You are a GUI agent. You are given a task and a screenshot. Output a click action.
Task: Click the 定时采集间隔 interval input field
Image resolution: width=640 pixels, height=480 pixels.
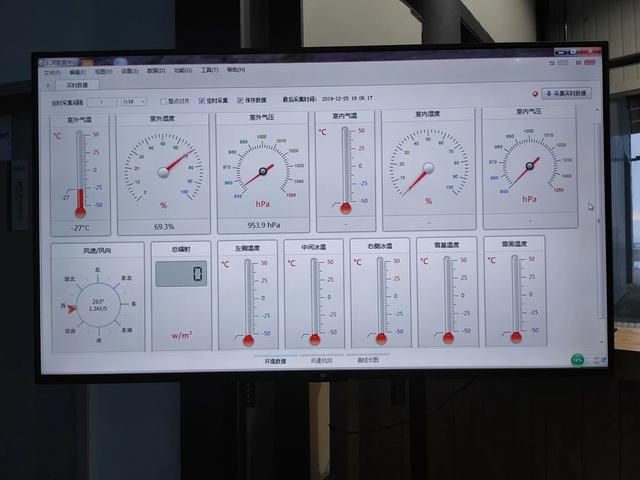[102, 102]
